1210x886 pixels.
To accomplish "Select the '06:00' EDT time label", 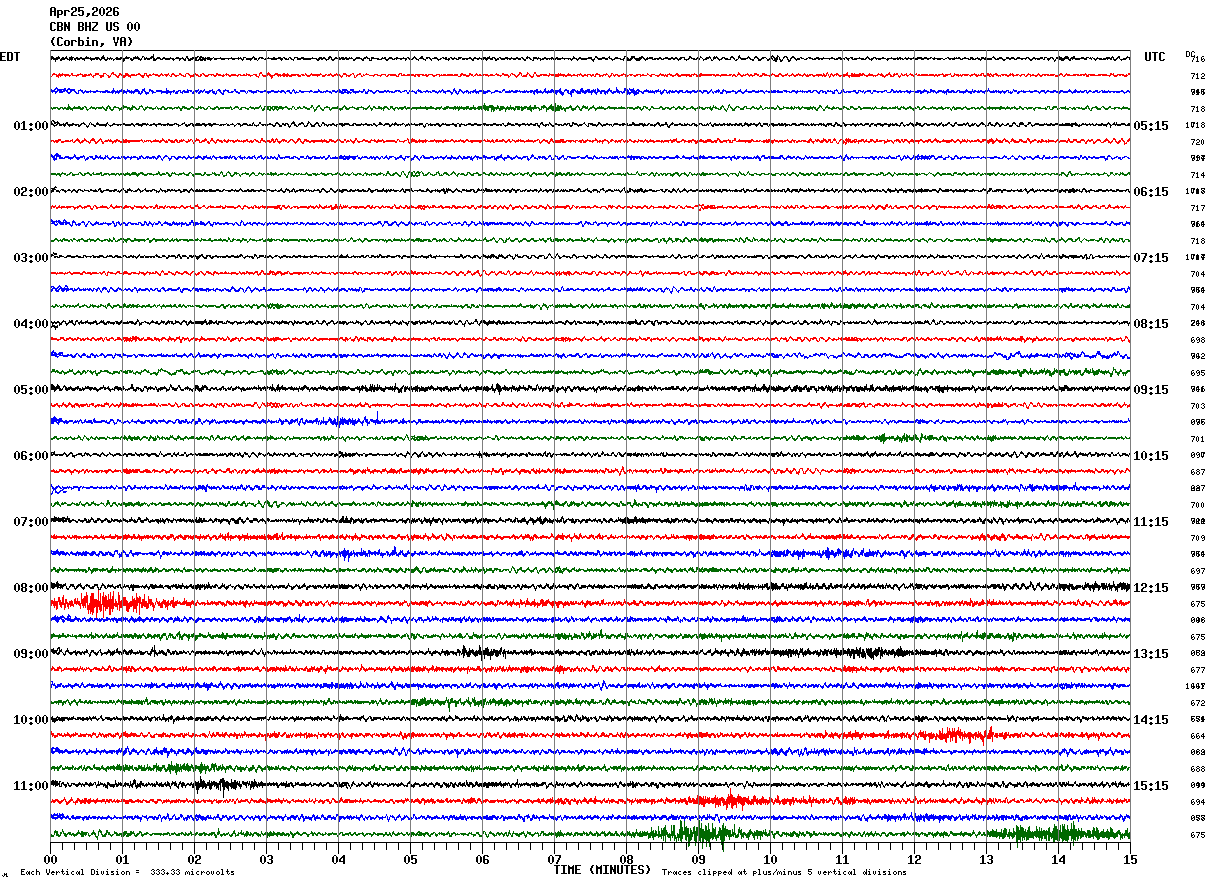I will click(x=31, y=456).
